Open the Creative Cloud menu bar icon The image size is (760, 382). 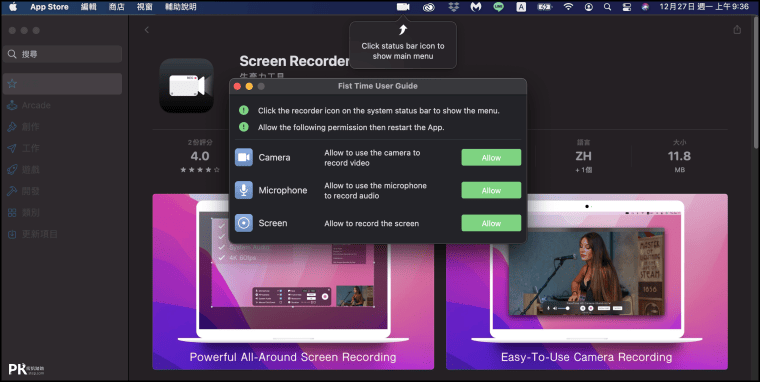click(x=428, y=7)
